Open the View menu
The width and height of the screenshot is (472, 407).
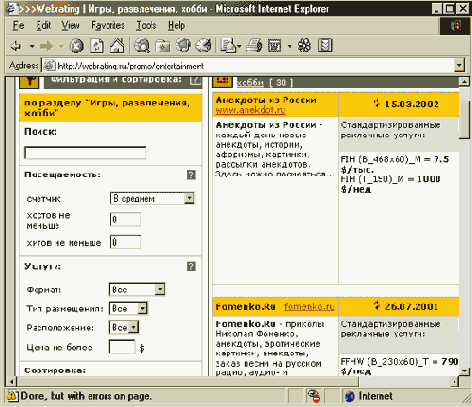tap(70, 25)
